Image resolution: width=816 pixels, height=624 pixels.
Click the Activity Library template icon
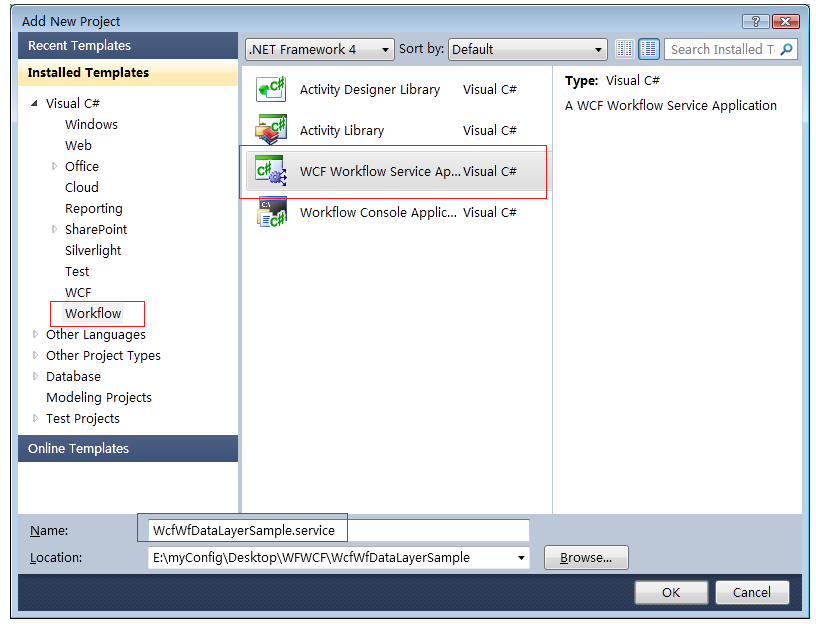(x=271, y=130)
